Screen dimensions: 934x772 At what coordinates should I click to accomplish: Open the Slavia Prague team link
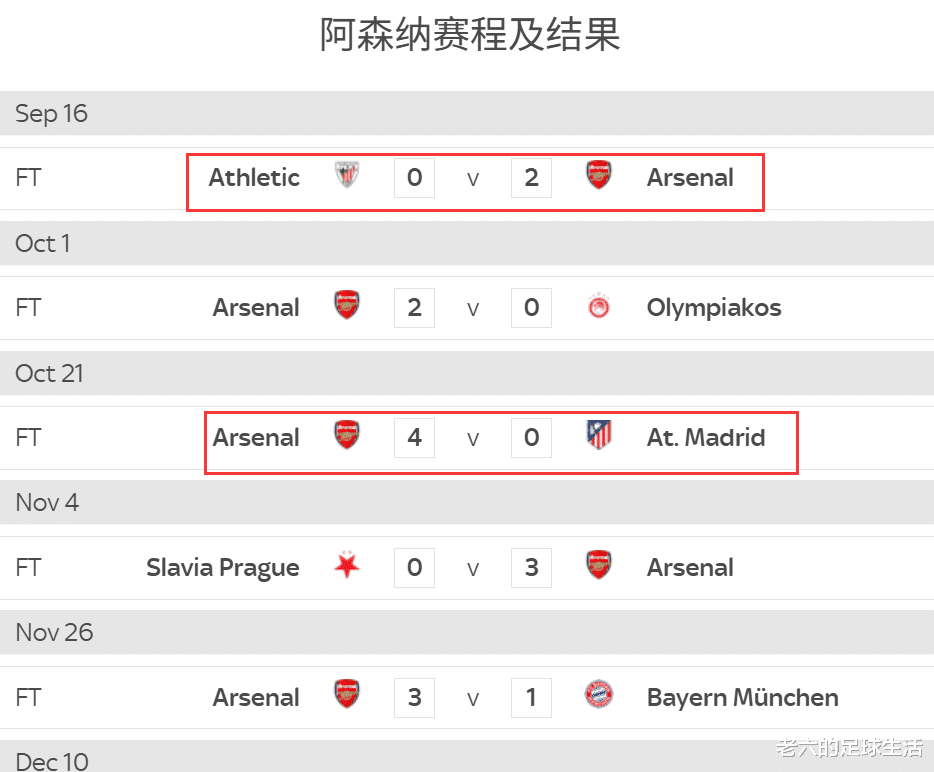[x=223, y=567]
